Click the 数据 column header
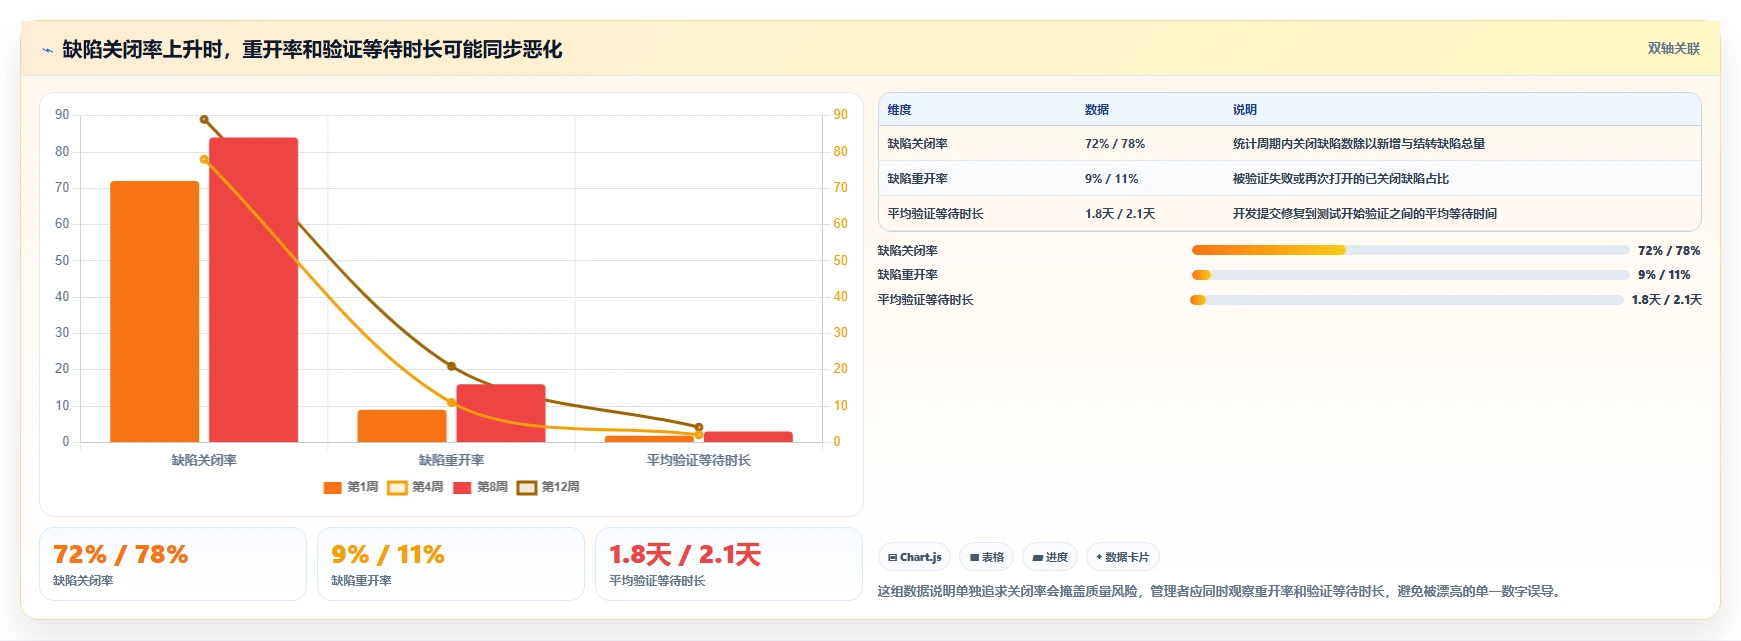Image resolution: width=1741 pixels, height=641 pixels. [x=1097, y=110]
